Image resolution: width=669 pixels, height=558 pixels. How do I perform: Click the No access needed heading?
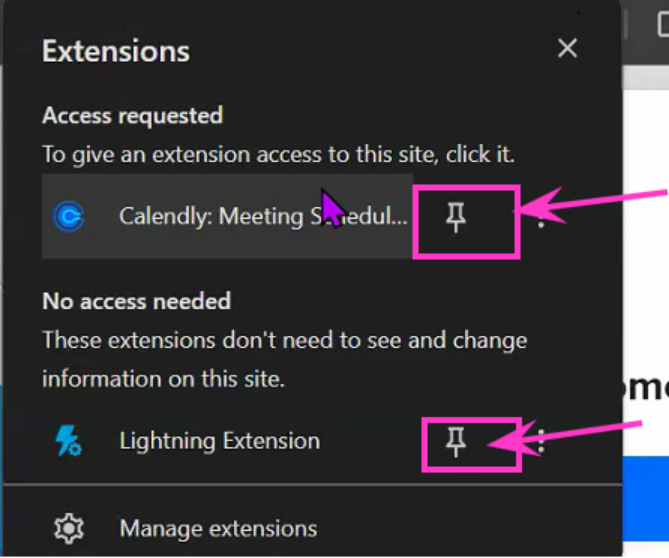pos(137,301)
